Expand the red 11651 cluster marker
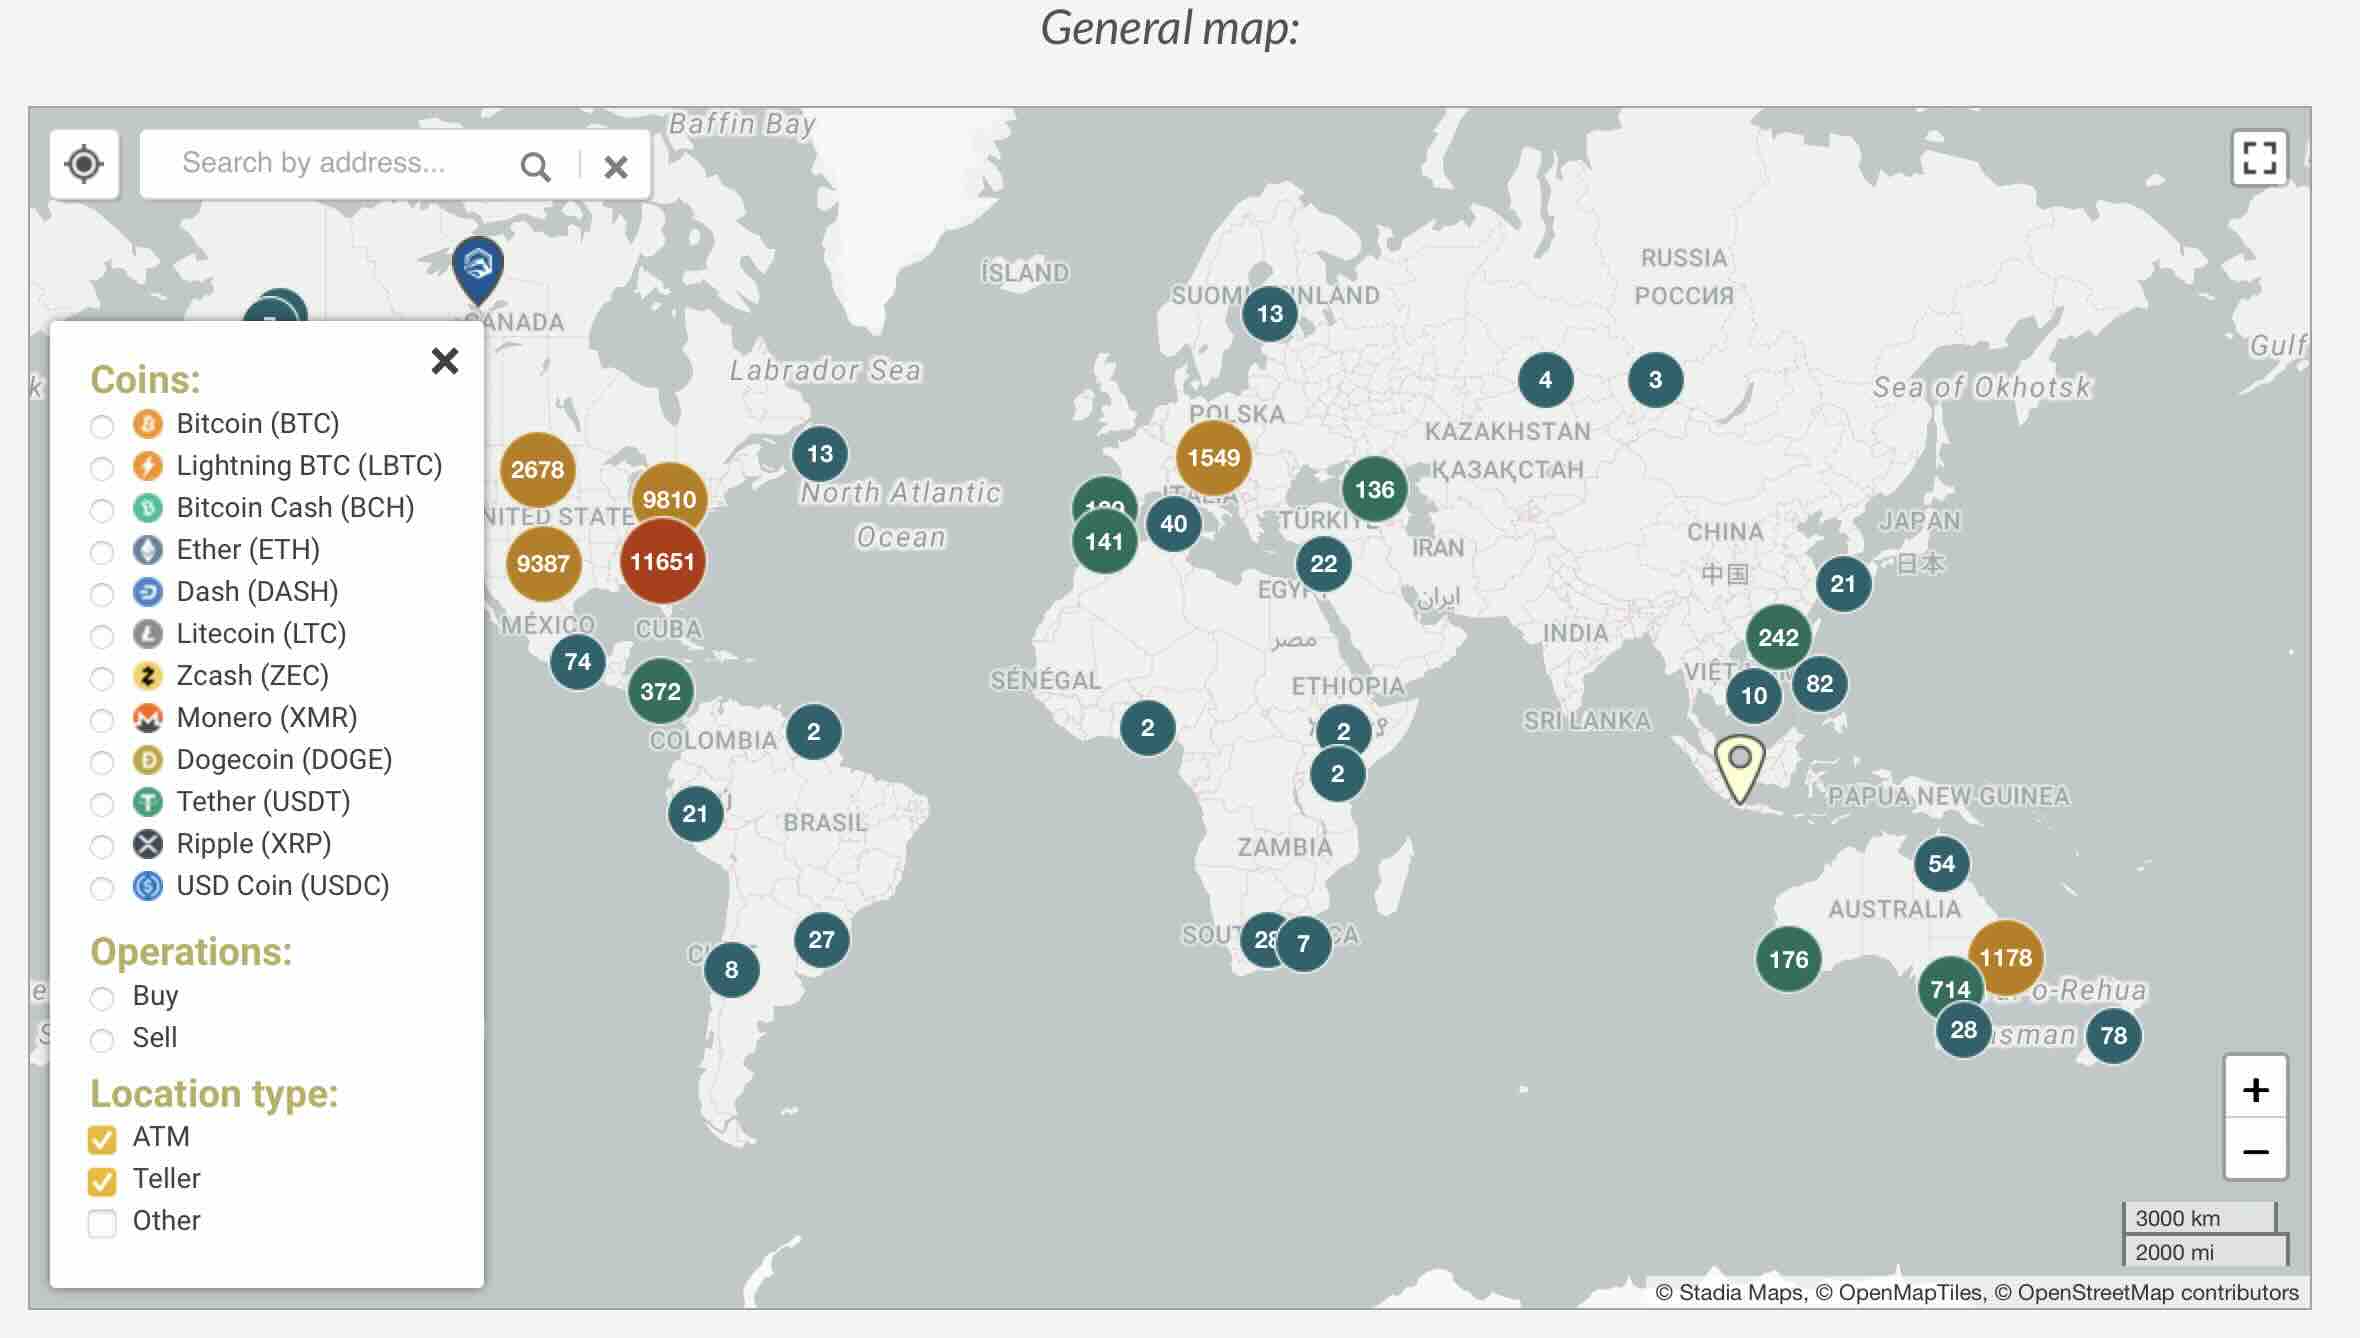The image size is (2360, 1338). pos(662,562)
